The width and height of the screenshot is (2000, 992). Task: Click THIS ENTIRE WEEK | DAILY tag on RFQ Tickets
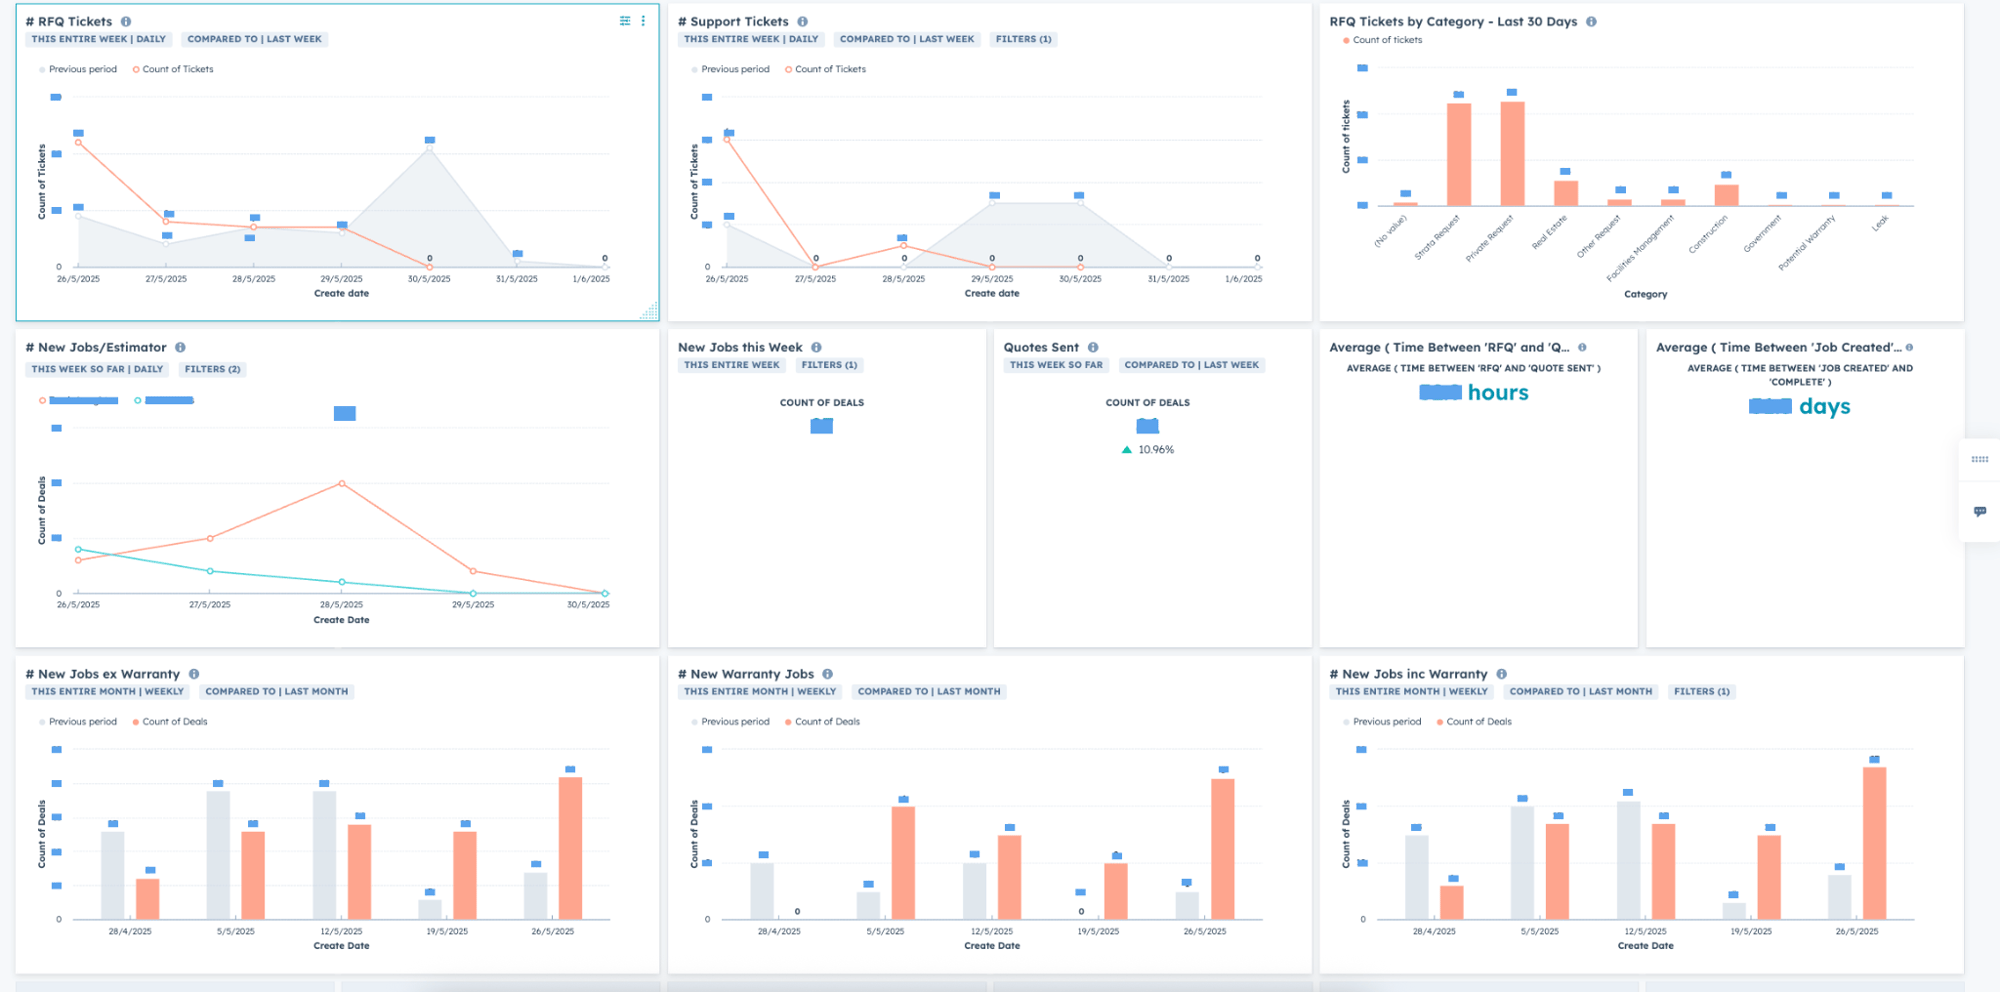pos(98,40)
